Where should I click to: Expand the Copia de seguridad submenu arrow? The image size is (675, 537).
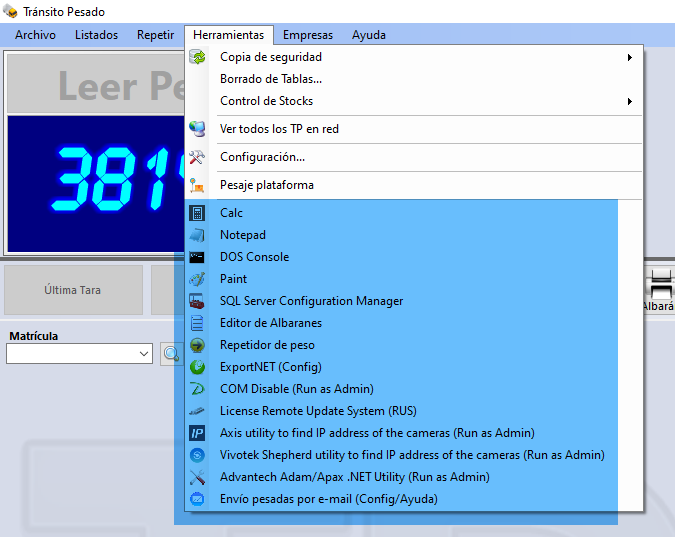[x=630, y=57]
